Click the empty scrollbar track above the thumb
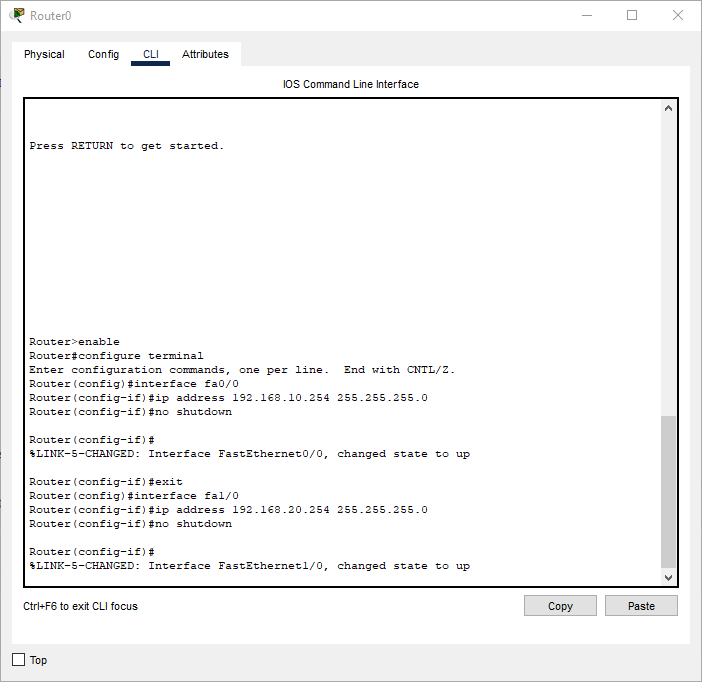Image resolution: width=702 pixels, height=682 pixels. 669,260
